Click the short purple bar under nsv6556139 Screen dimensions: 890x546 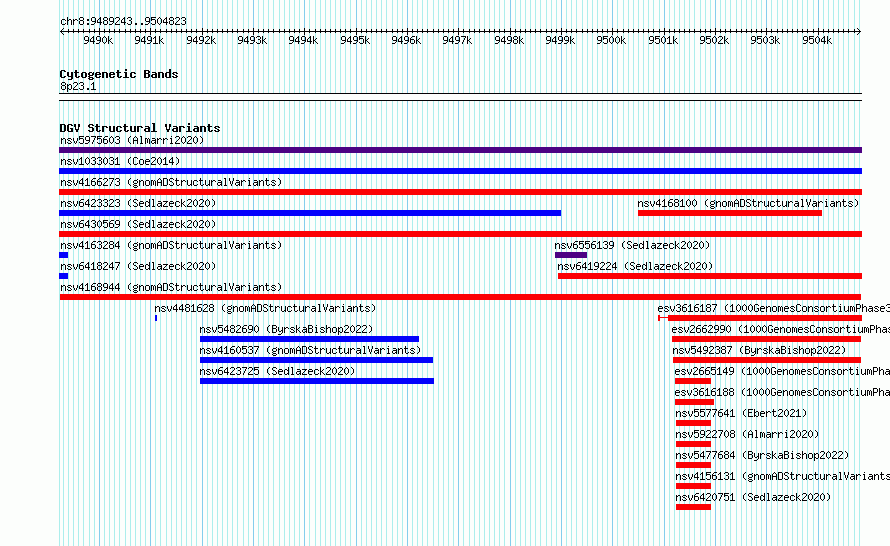point(571,255)
